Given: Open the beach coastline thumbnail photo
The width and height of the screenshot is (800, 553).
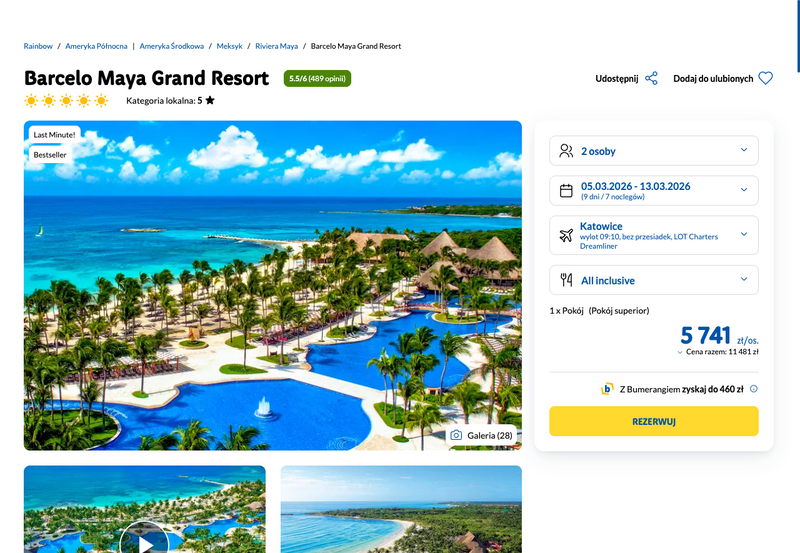Looking at the screenshot, I should pyautogui.click(x=401, y=509).
